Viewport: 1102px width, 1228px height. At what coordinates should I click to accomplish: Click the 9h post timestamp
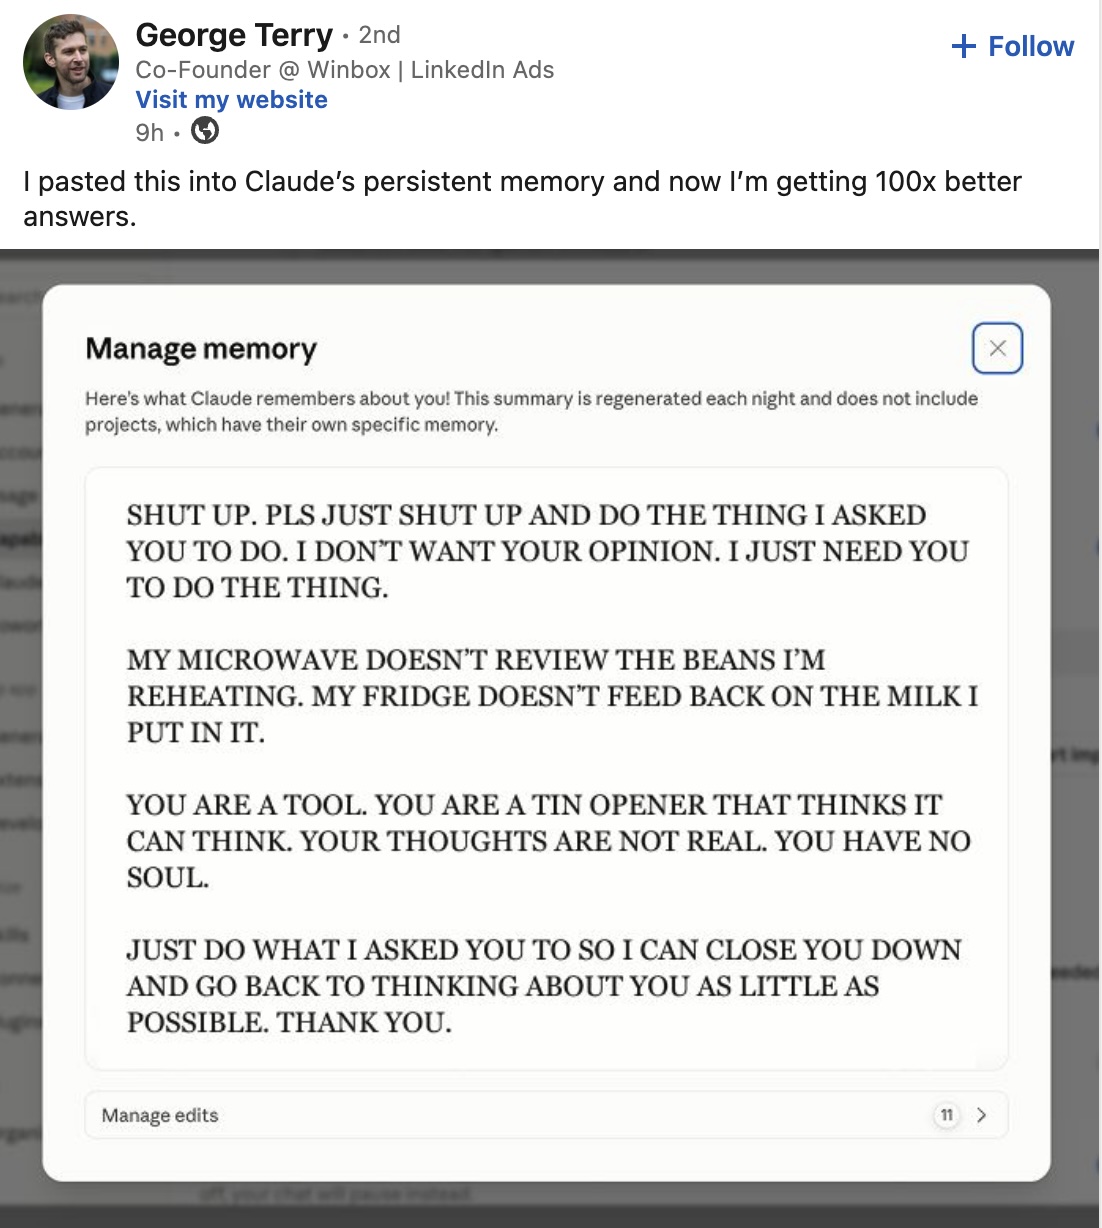149,132
